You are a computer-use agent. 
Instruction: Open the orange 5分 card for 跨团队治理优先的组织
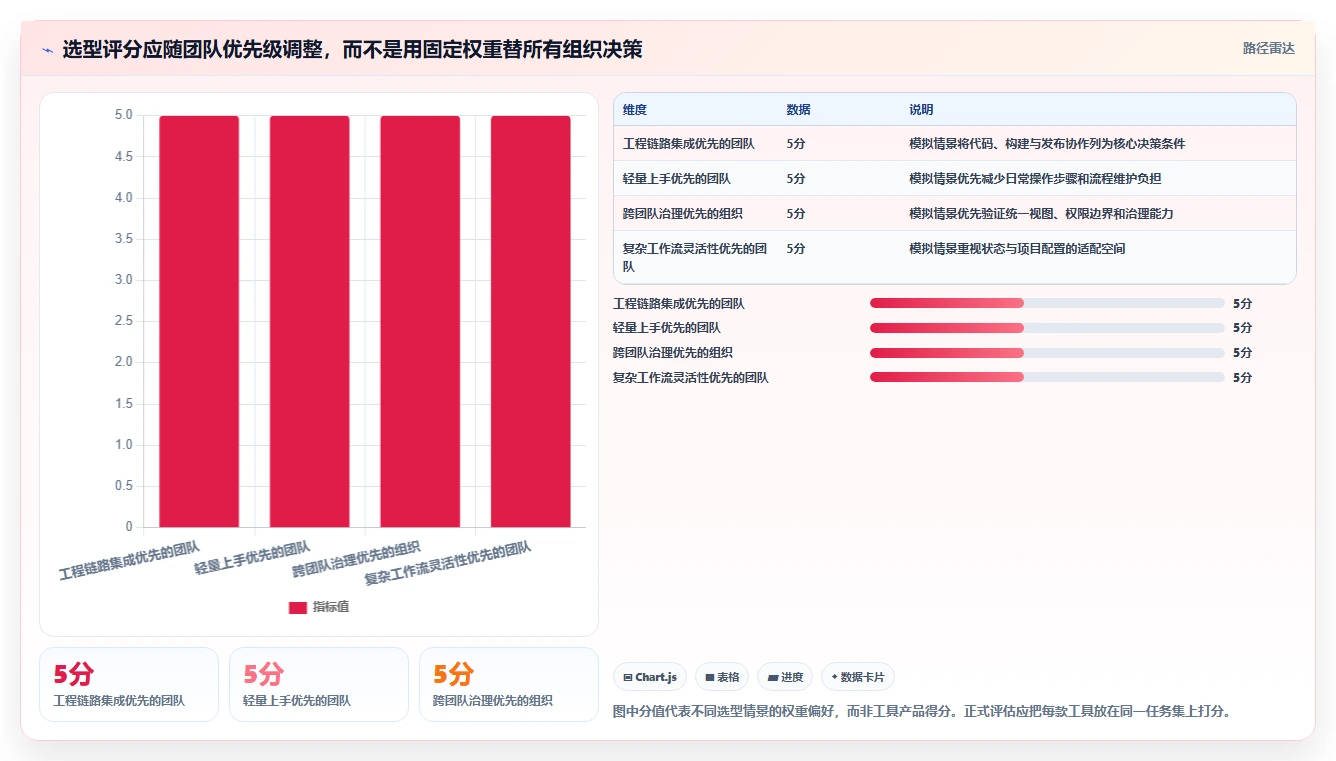[x=509, y=684]
